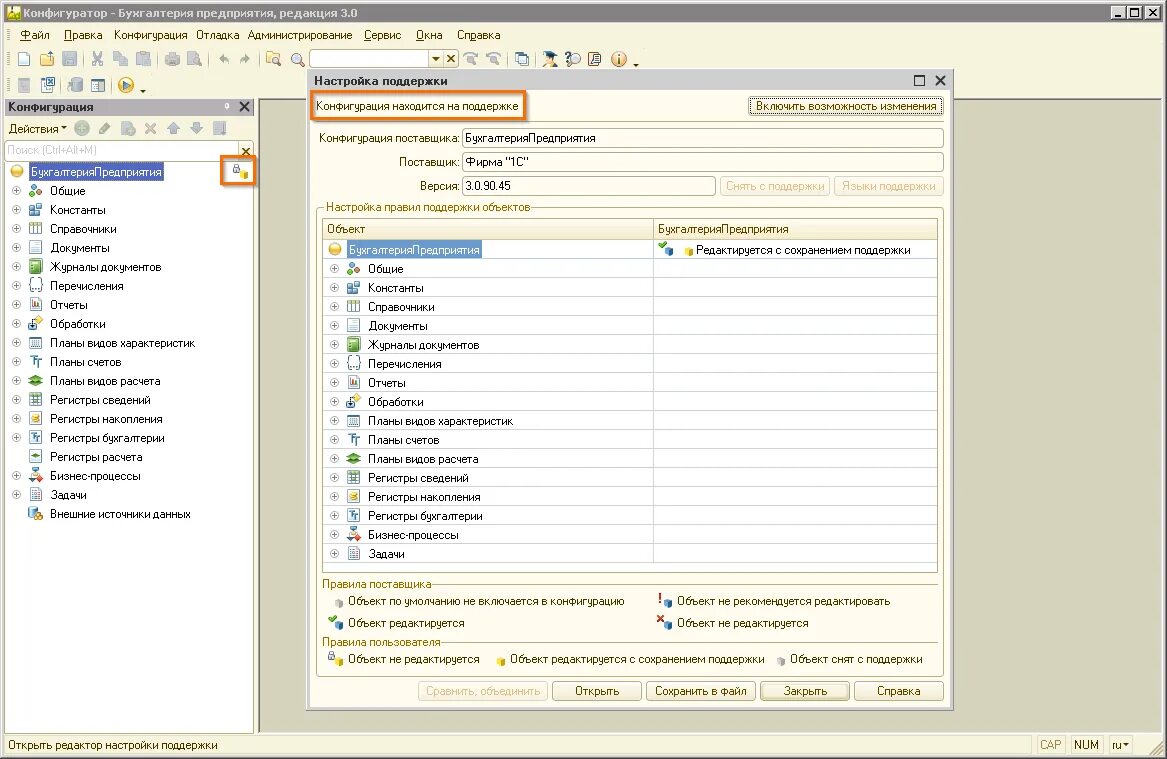Click the Поиск field in Конфигурация panel
The image size is (1167, 759).
point(122,150)
